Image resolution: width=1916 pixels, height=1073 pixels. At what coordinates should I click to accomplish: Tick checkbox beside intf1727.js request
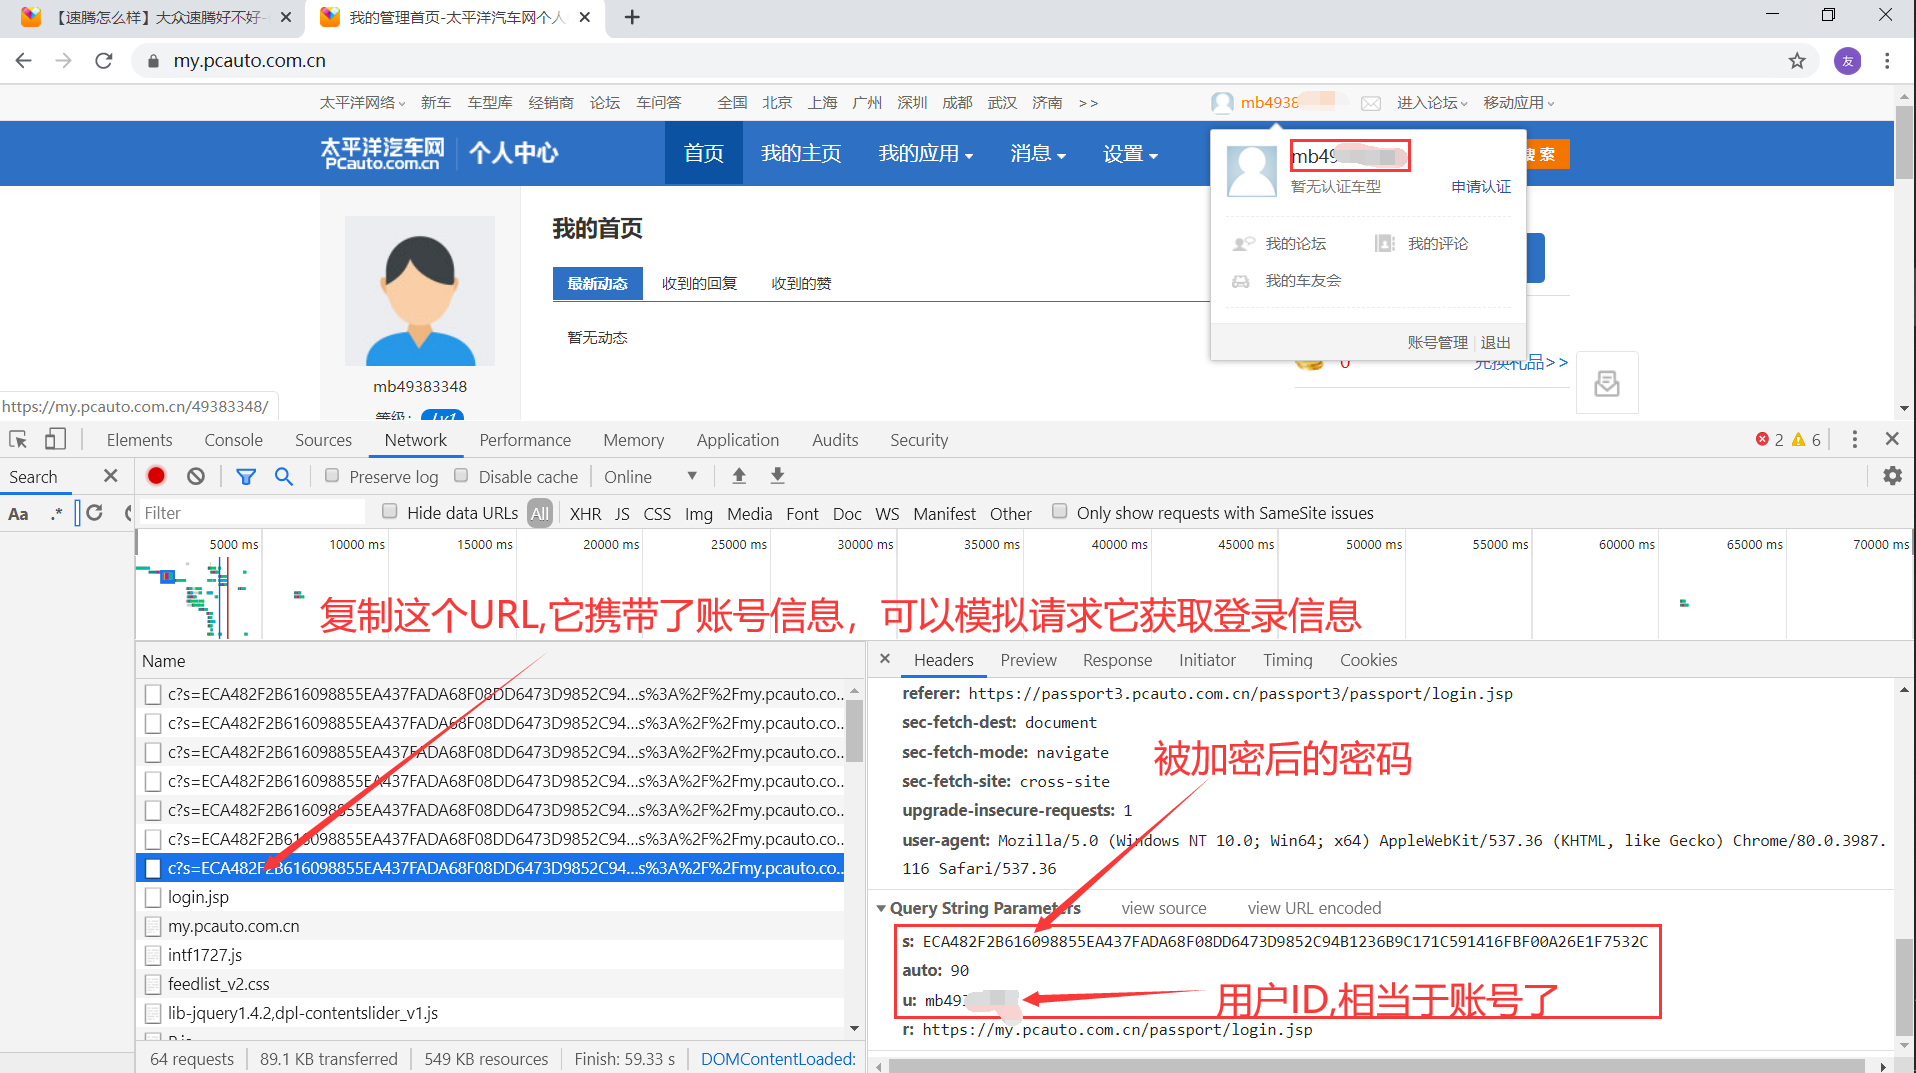click(153, 955)
